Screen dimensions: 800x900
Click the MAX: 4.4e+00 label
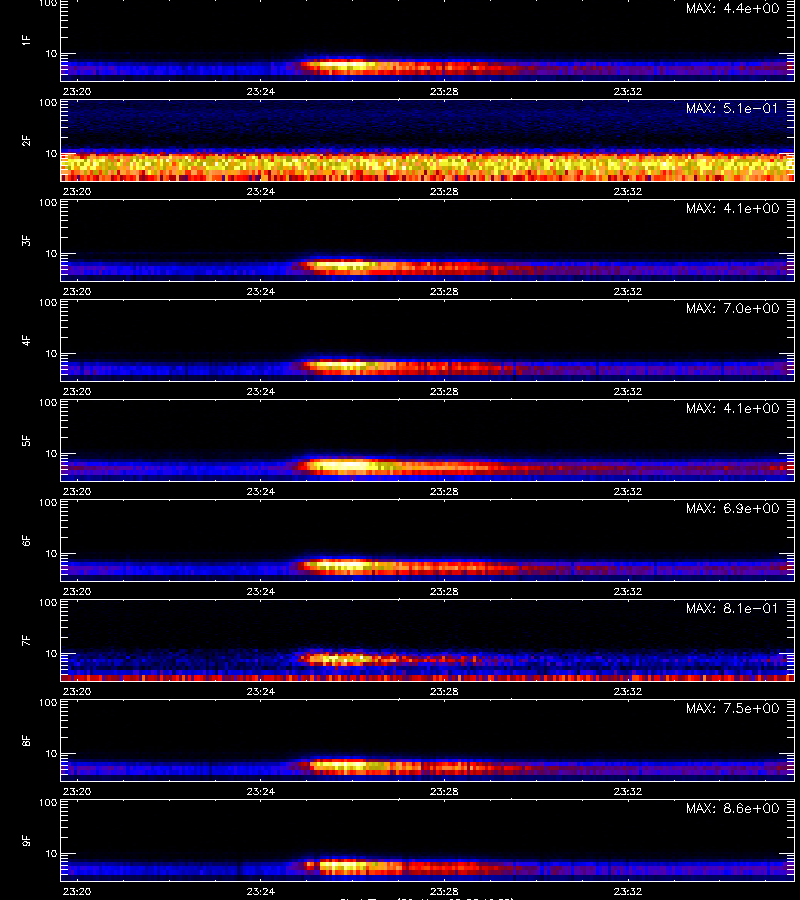(732, 9)
